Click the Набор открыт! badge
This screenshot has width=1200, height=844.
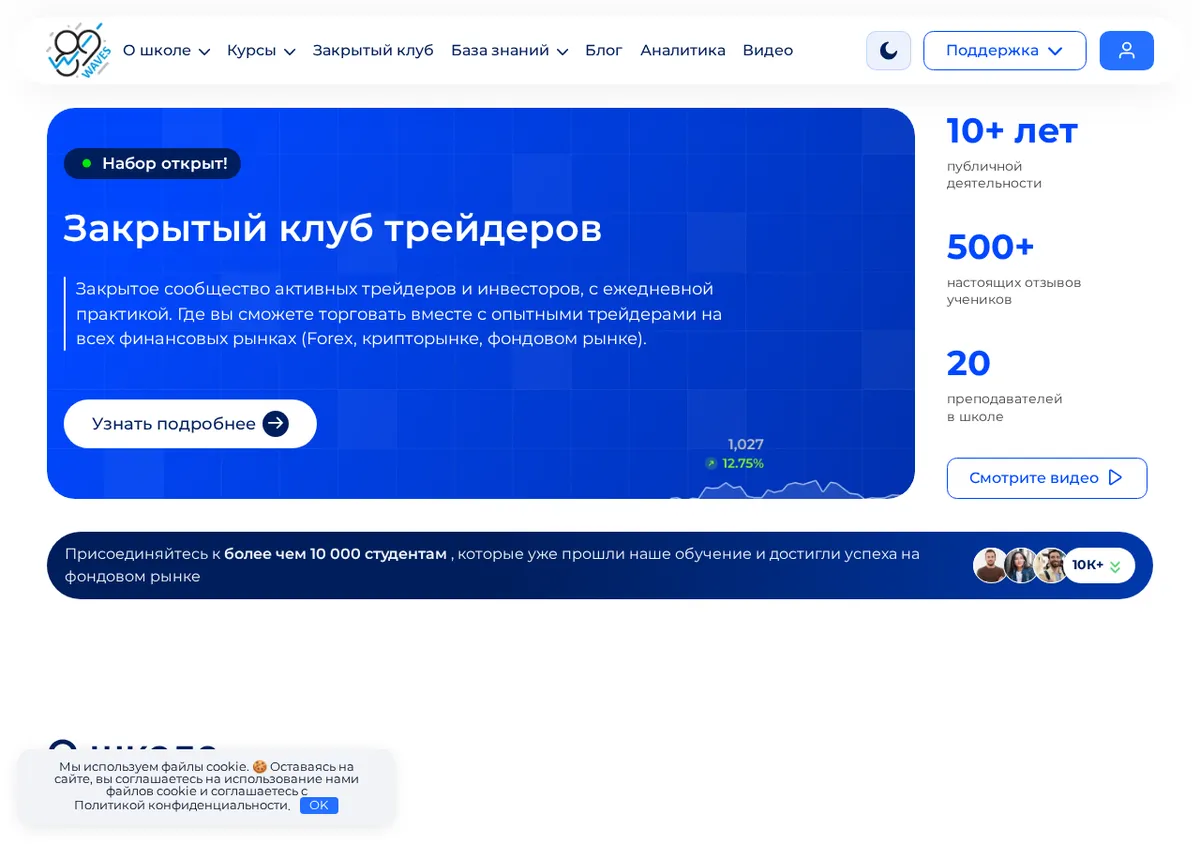pos(152,163)
